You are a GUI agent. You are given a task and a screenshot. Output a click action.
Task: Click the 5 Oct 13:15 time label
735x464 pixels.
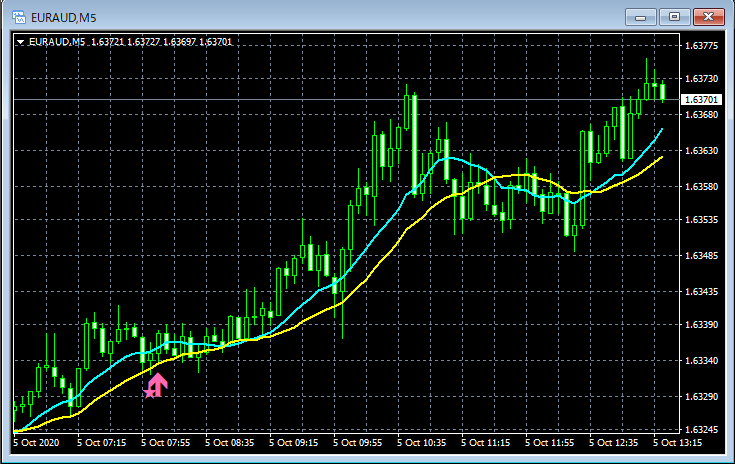coord(677,442)
